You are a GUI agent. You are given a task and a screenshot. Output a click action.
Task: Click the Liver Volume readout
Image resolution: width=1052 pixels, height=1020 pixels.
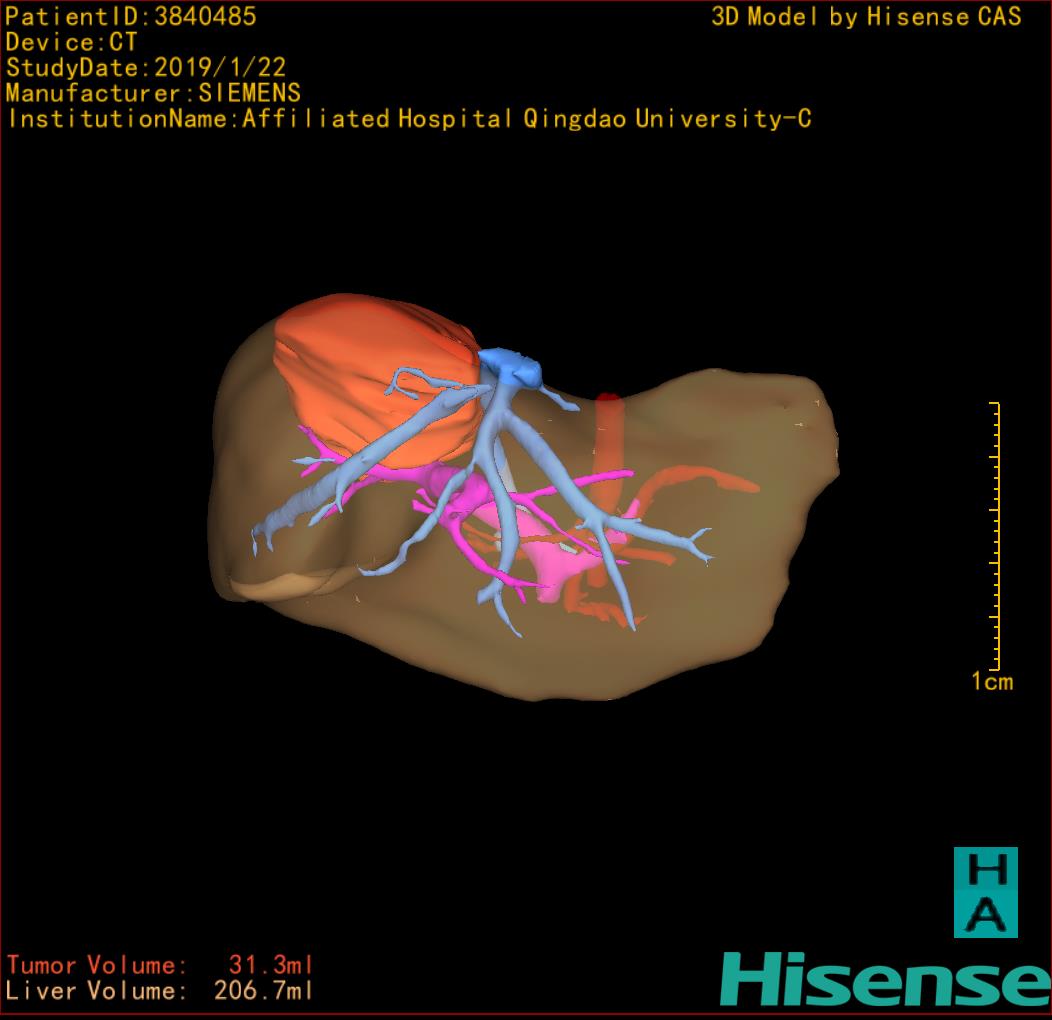pos(160,992)
